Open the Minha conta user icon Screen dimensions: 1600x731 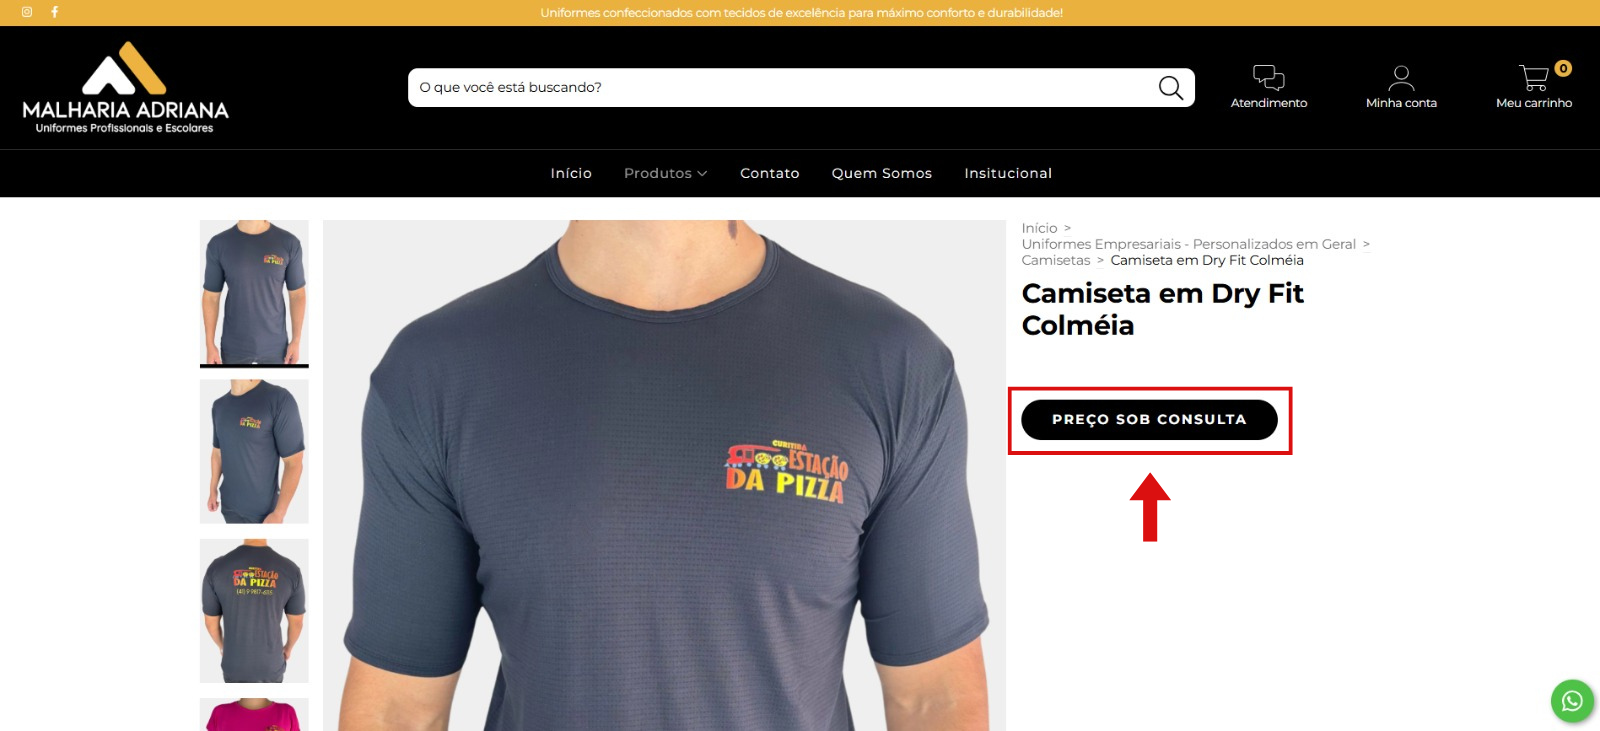click(1401, 78)
